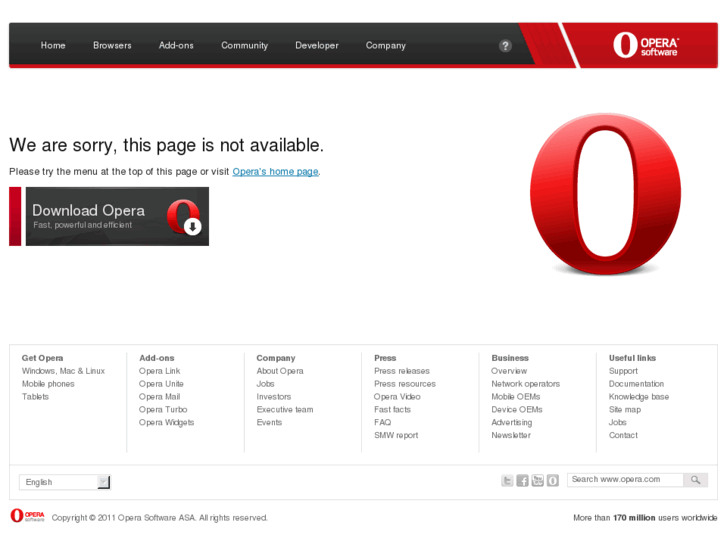Open the Home menu item
This screenshot has width=727, height=545.
point(53,45)
